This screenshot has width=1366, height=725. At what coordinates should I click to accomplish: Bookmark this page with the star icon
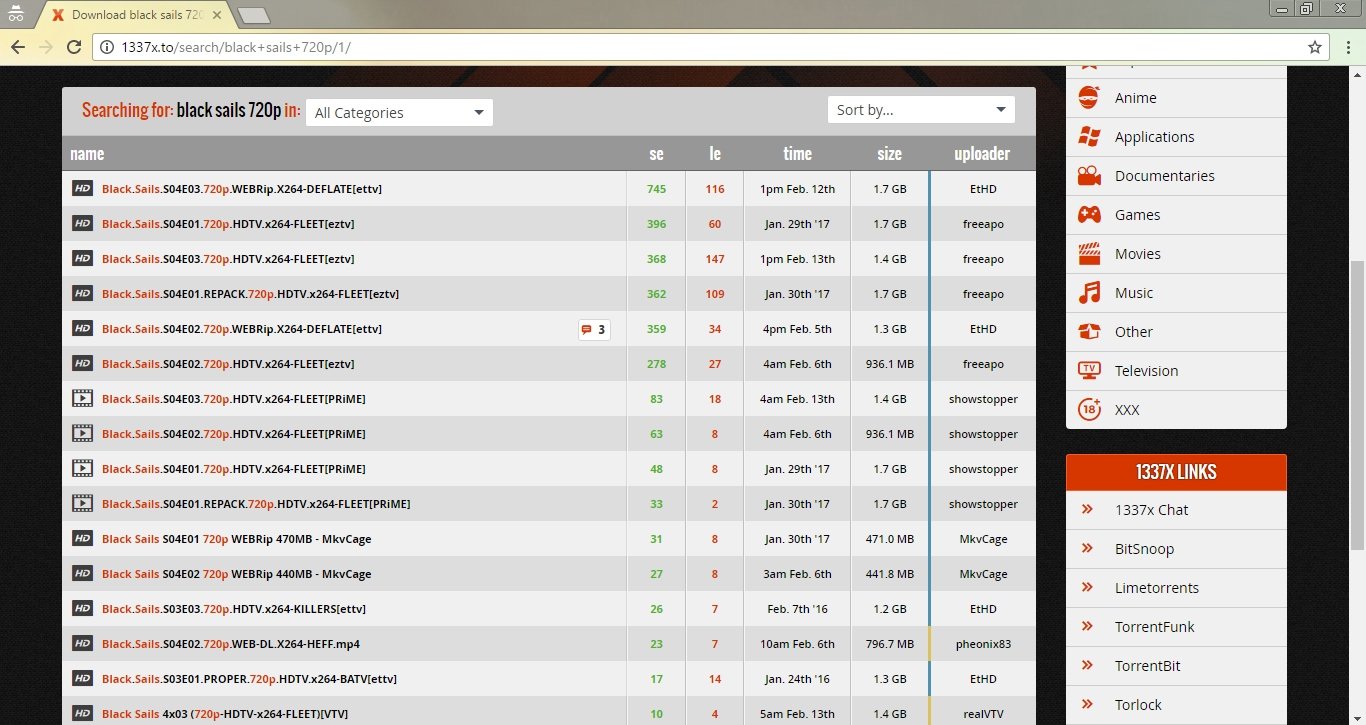pyautogui.click(x=1315, y=47)
